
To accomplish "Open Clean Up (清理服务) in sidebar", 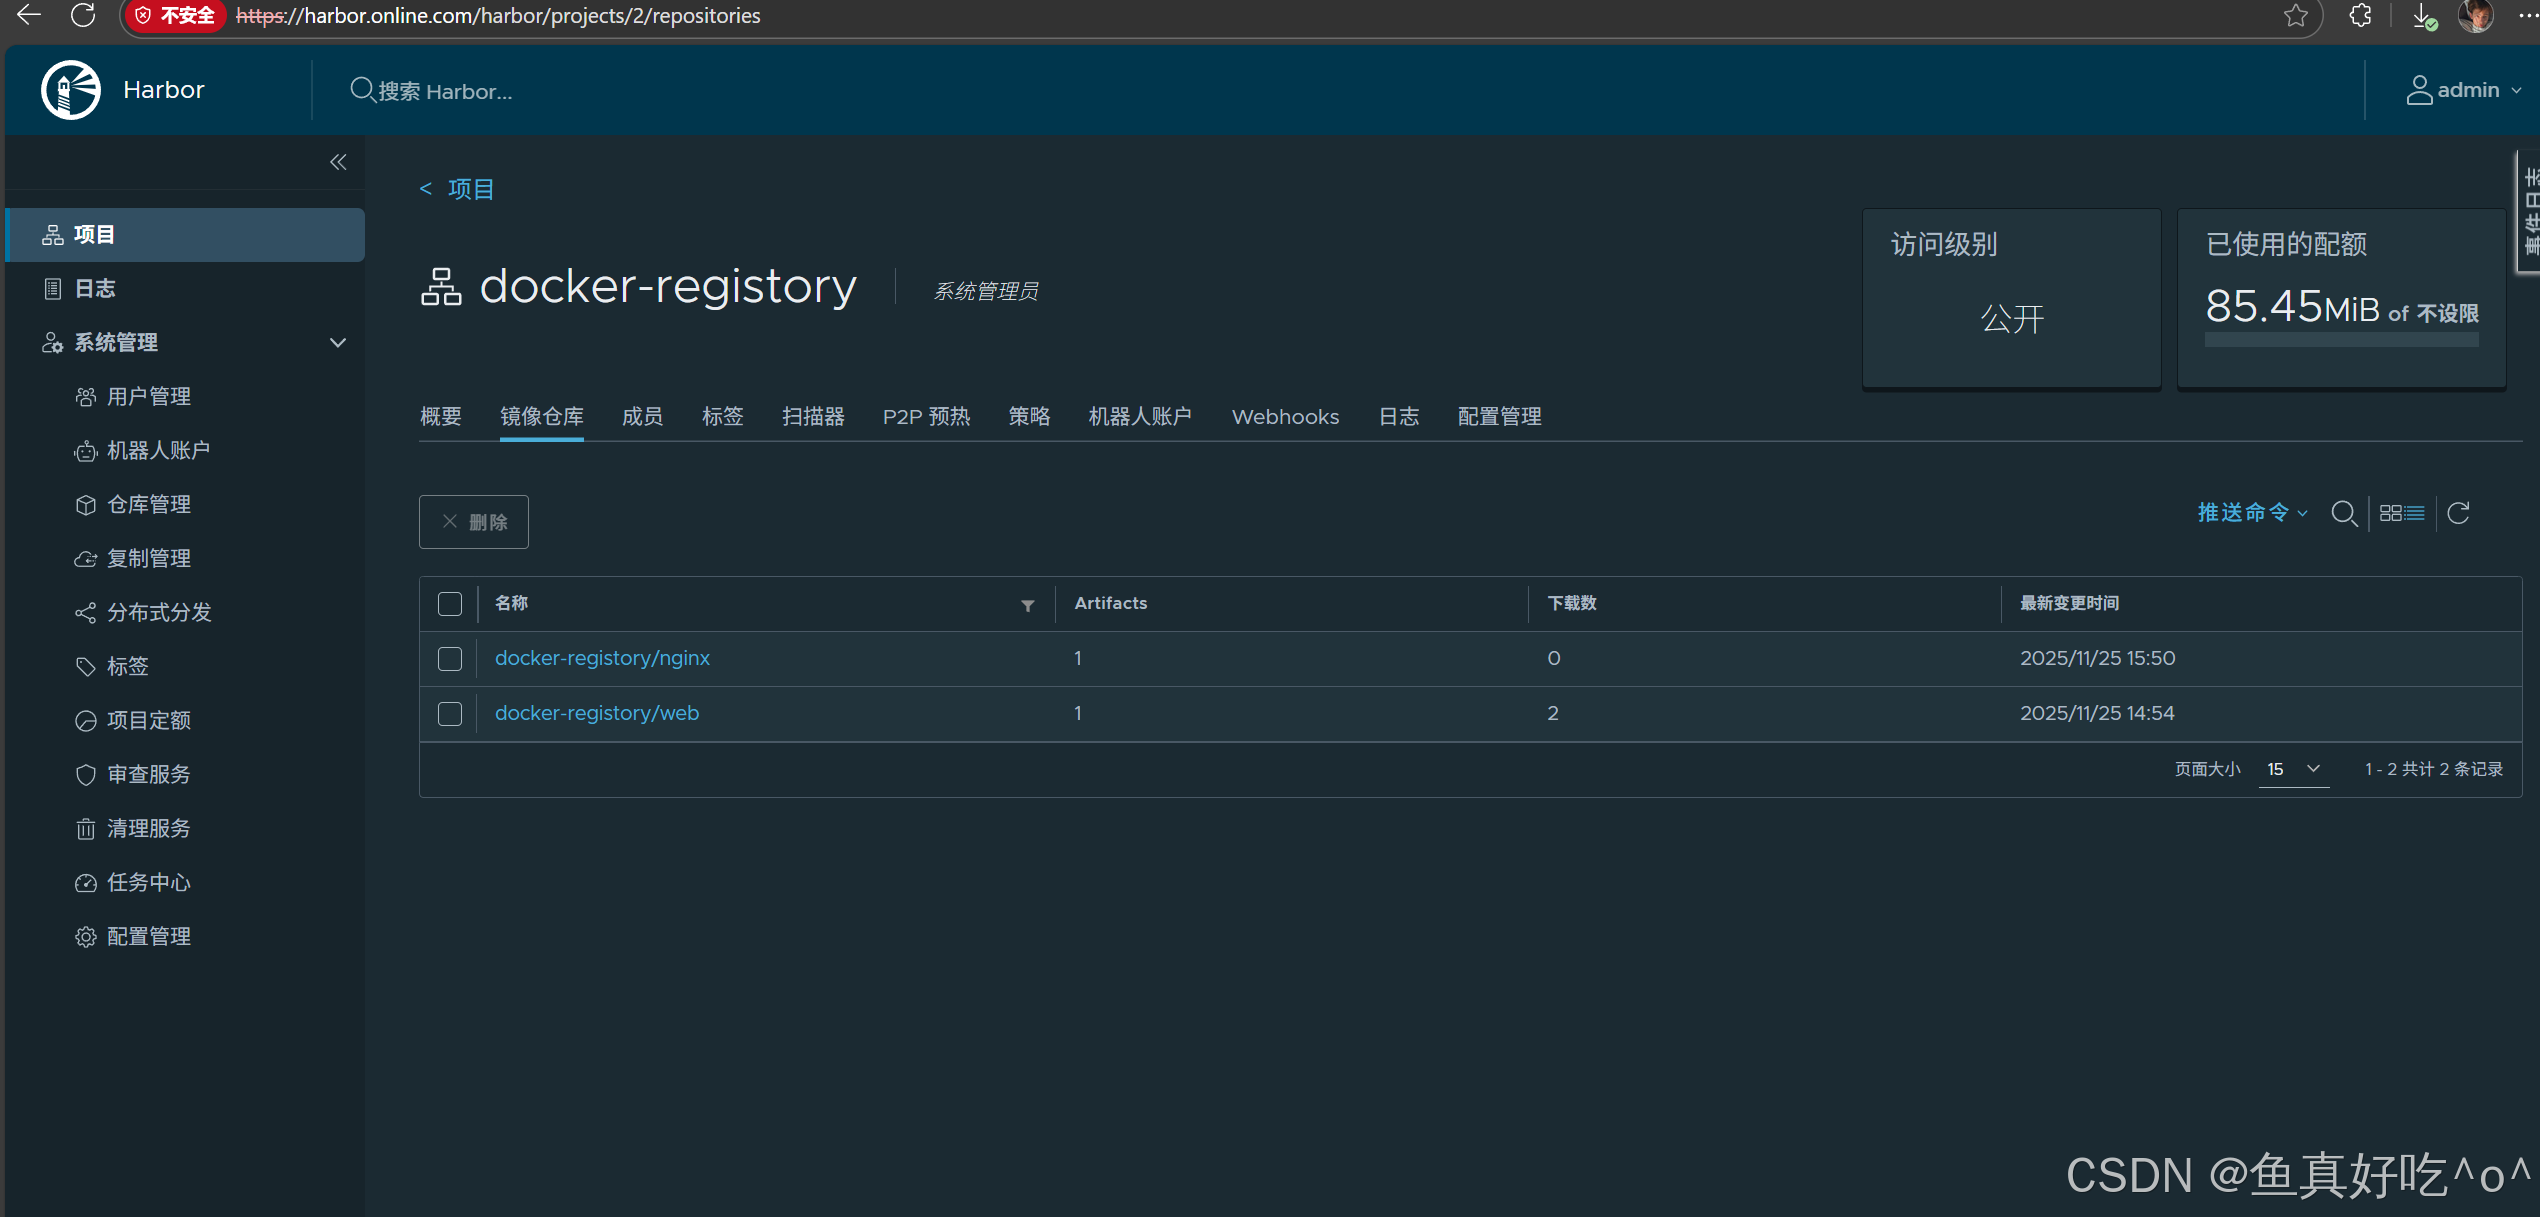I will click(x=148, y=829).
